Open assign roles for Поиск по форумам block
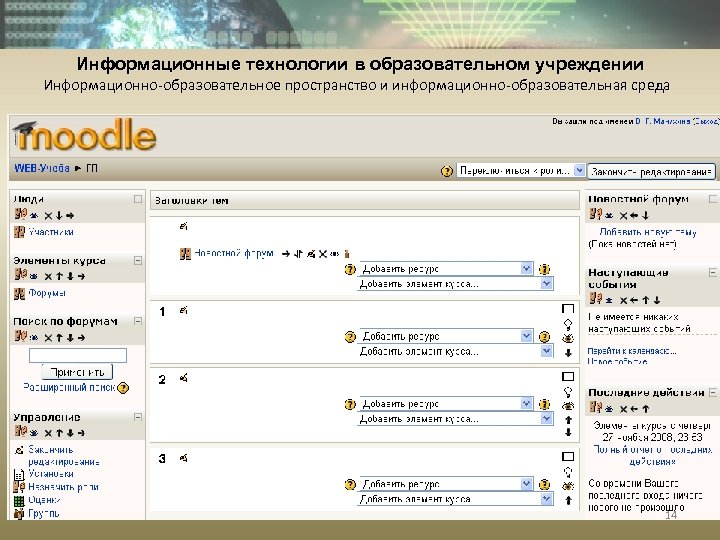Screen dimensions: 720x540 tap(21, 336)
